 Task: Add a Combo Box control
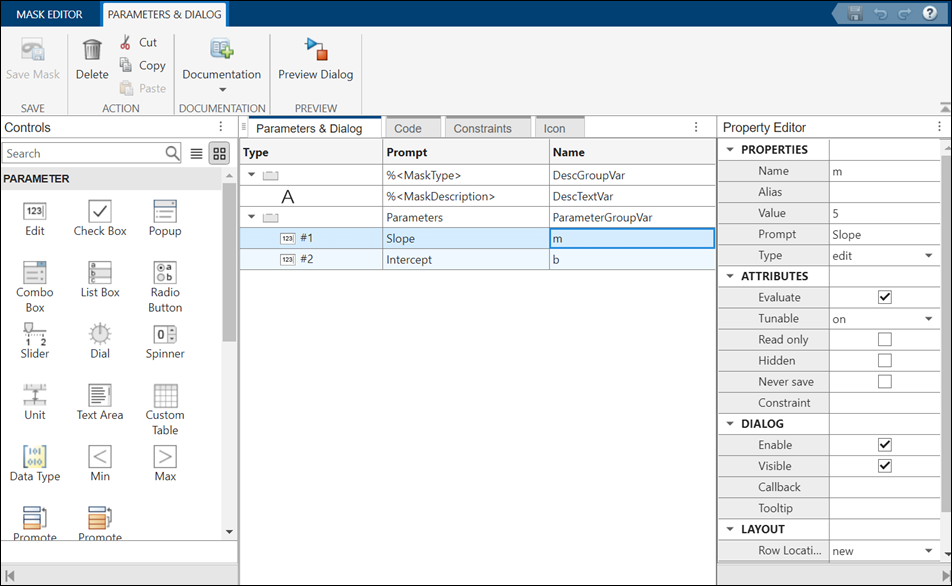click(x=35, y=287)
